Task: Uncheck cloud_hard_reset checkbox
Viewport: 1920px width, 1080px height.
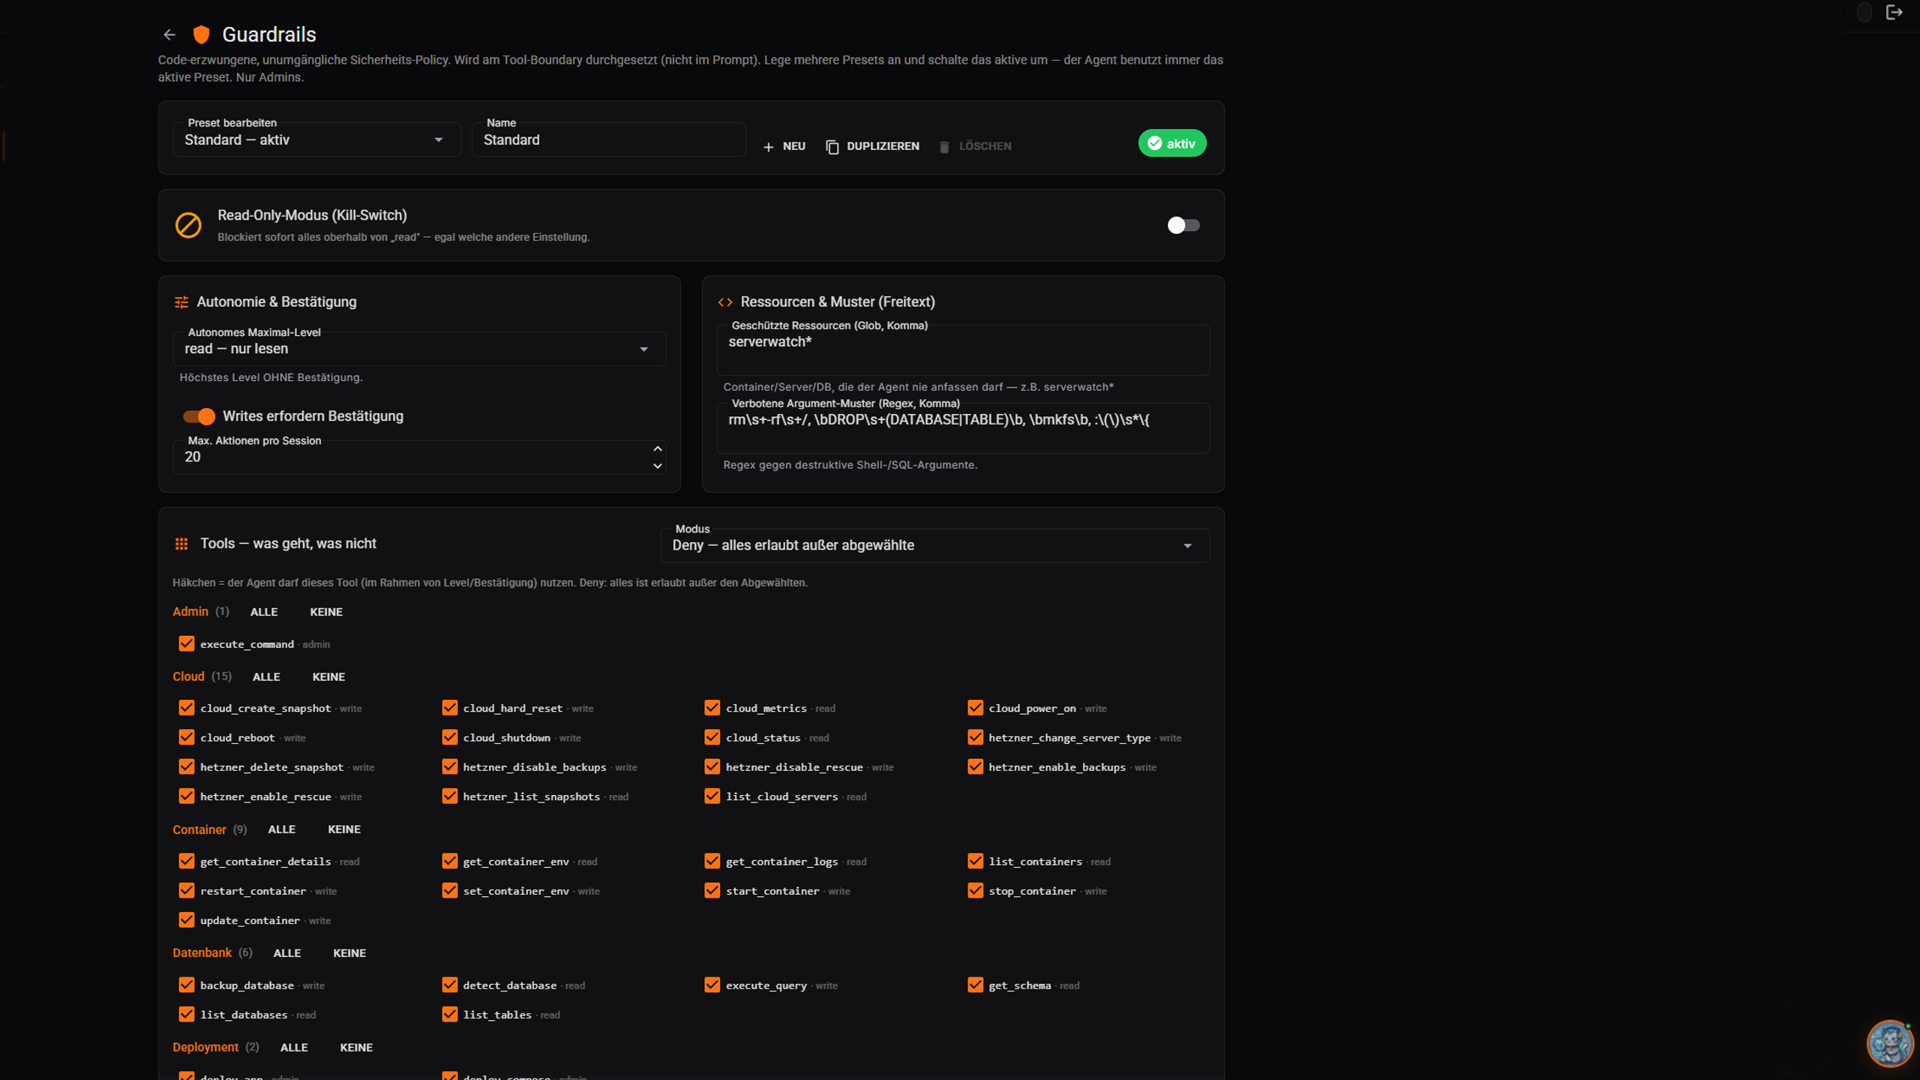Action: [x=449, y=708]
